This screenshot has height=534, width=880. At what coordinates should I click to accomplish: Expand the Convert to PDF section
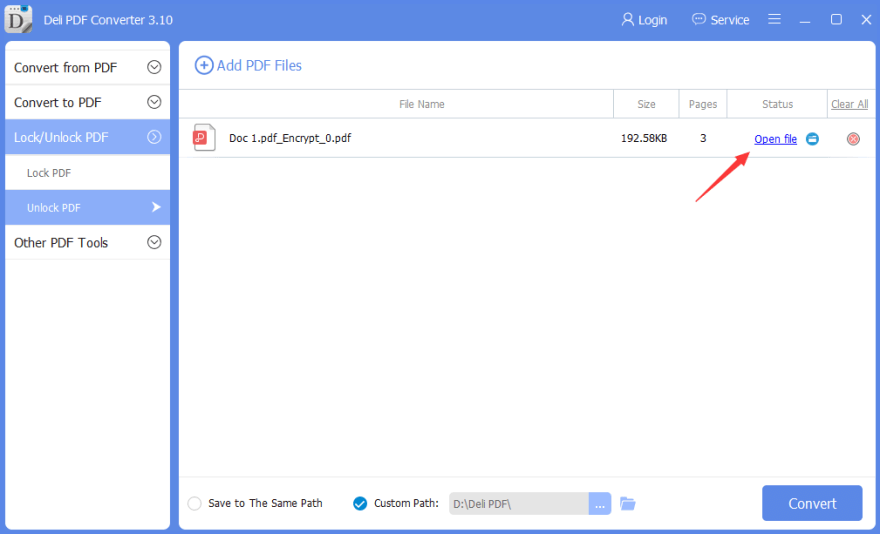[154, 102]
